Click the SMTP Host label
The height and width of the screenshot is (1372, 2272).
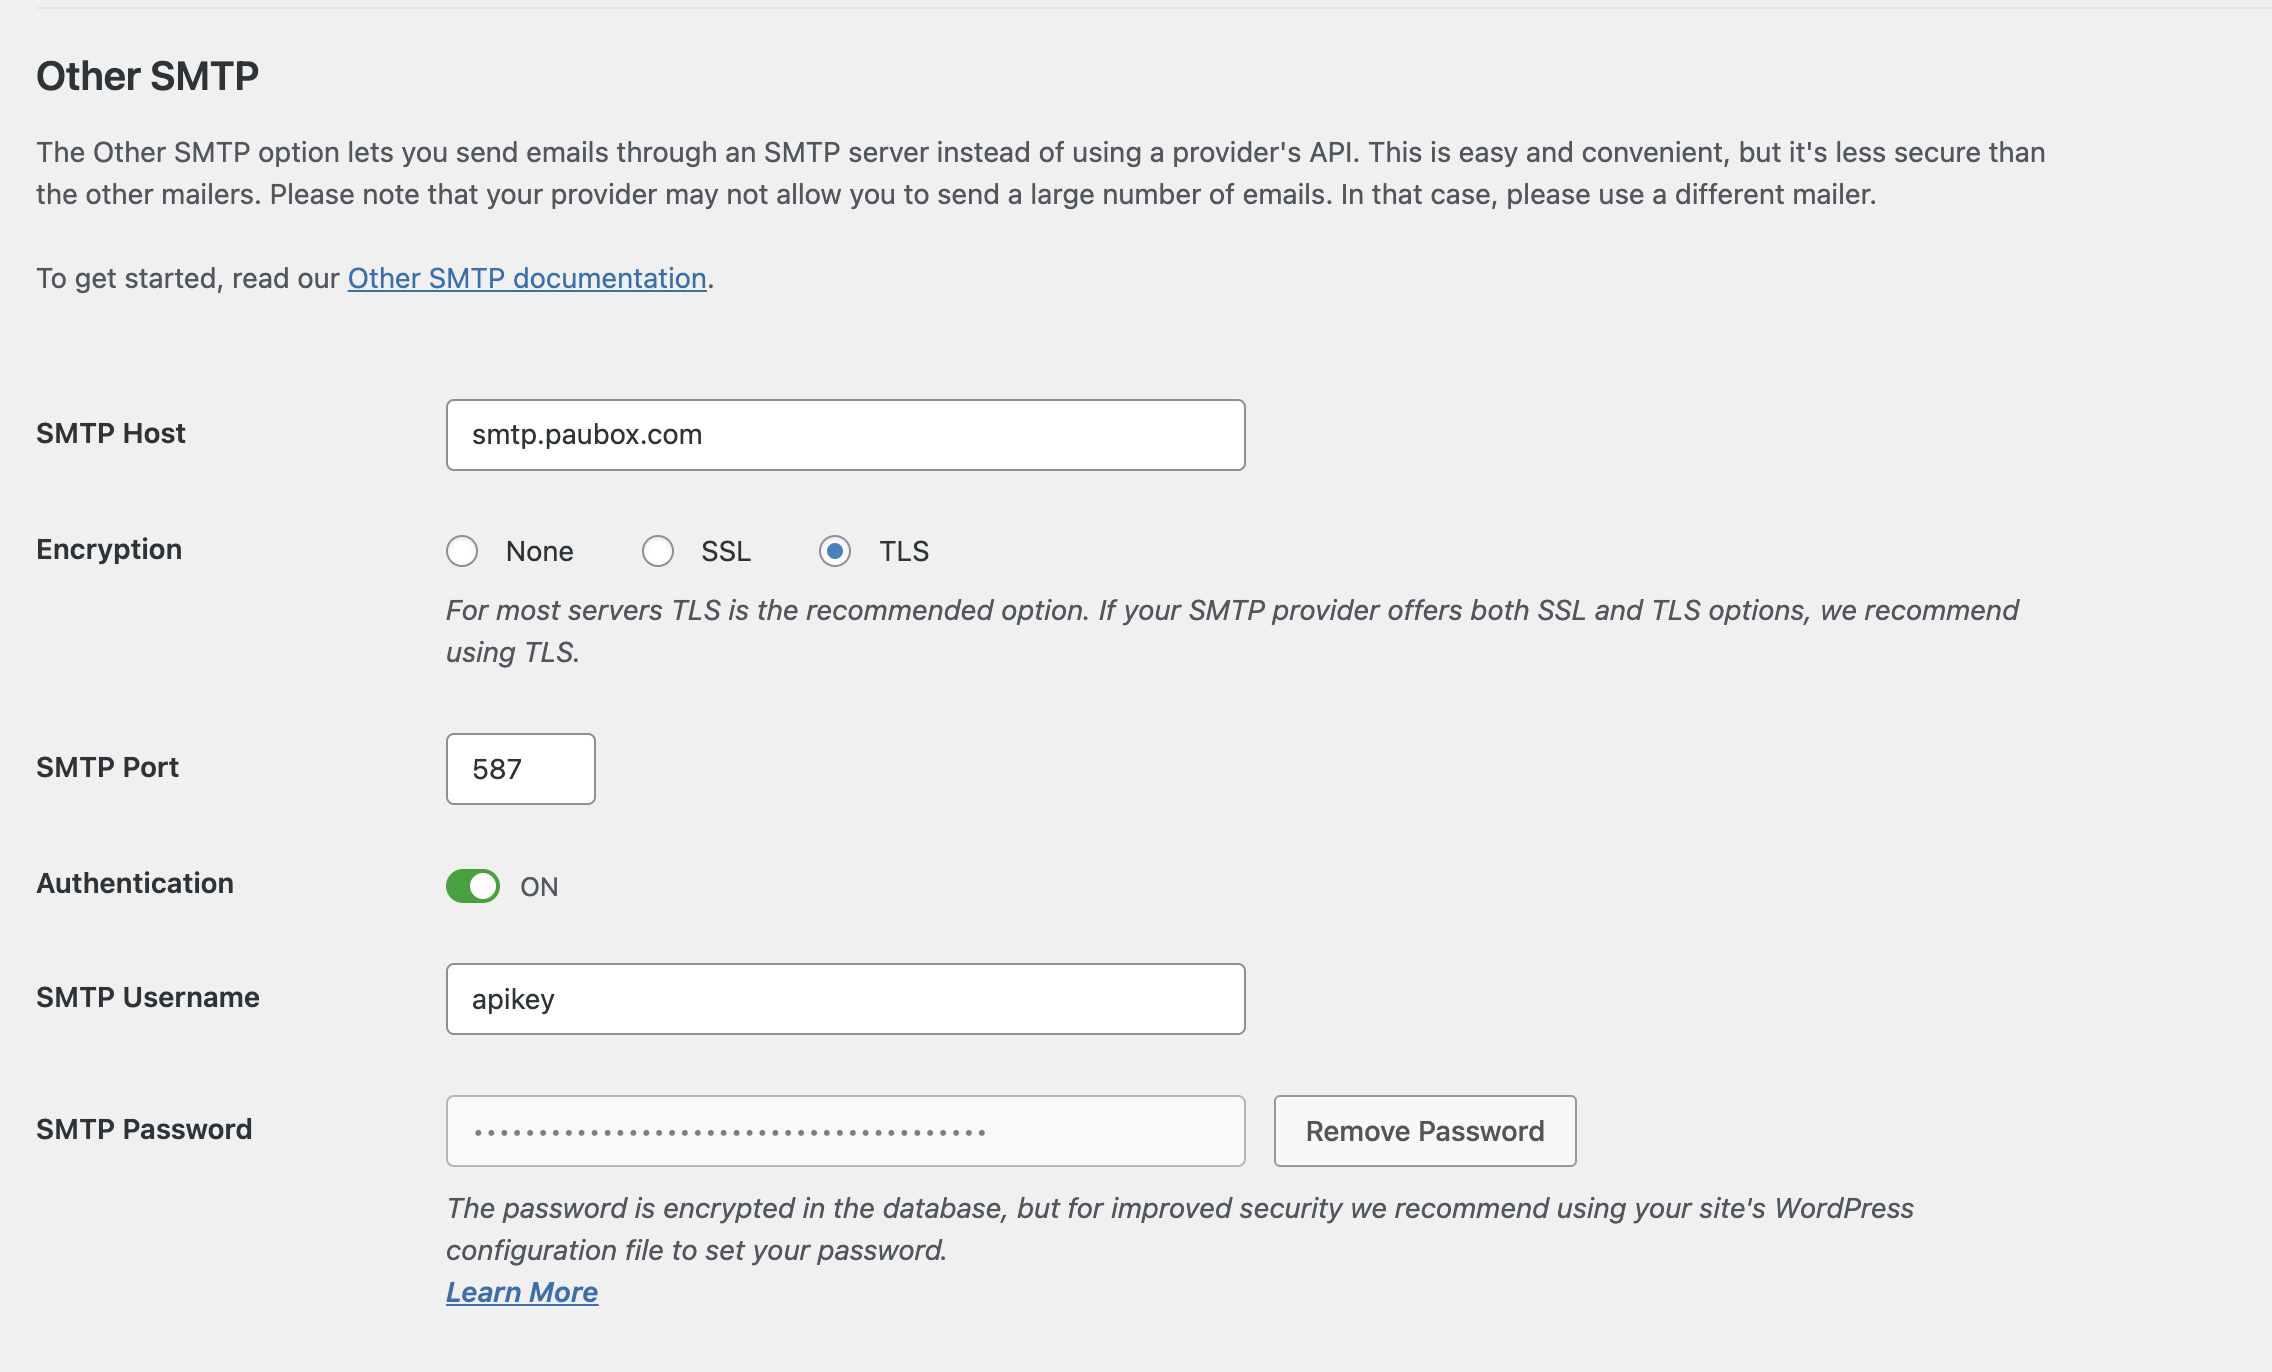pyautogui.click(x=111, y=433)
